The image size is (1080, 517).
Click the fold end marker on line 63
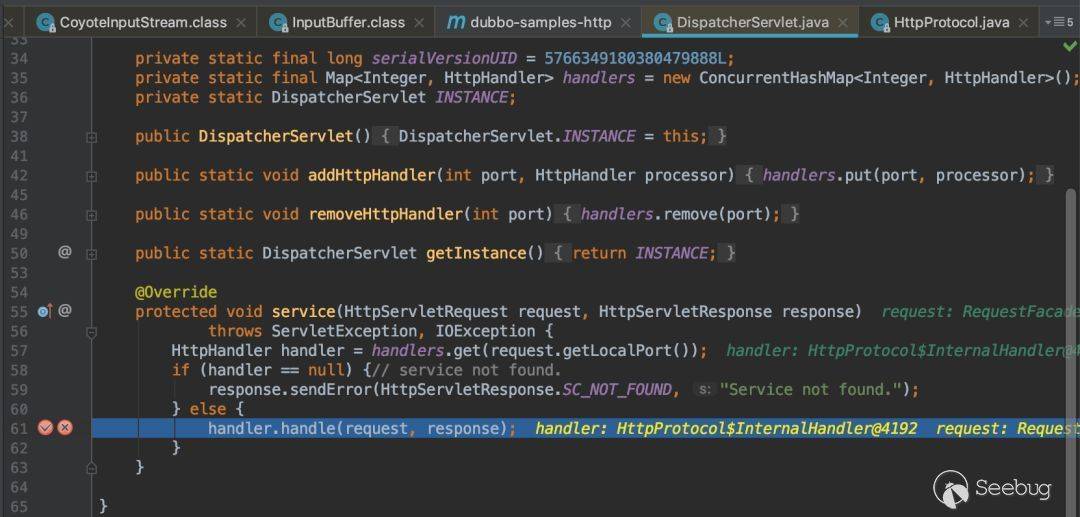[92, 467]
